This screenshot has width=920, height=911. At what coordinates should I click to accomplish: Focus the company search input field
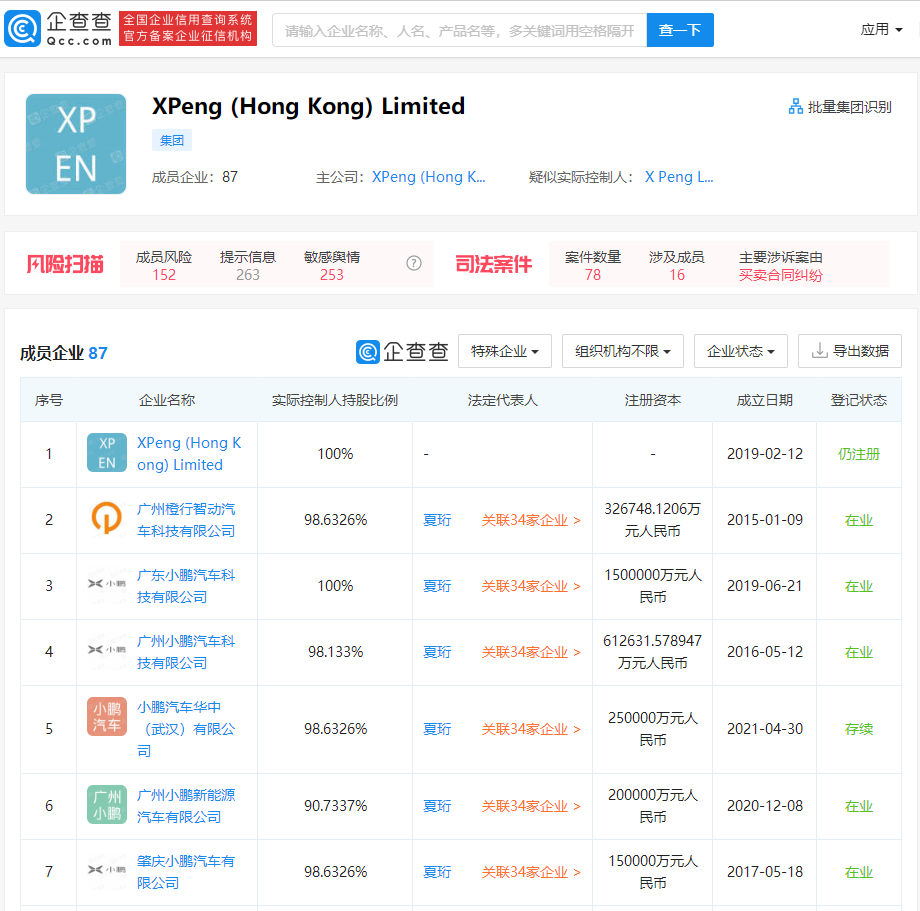coord(459,30)
